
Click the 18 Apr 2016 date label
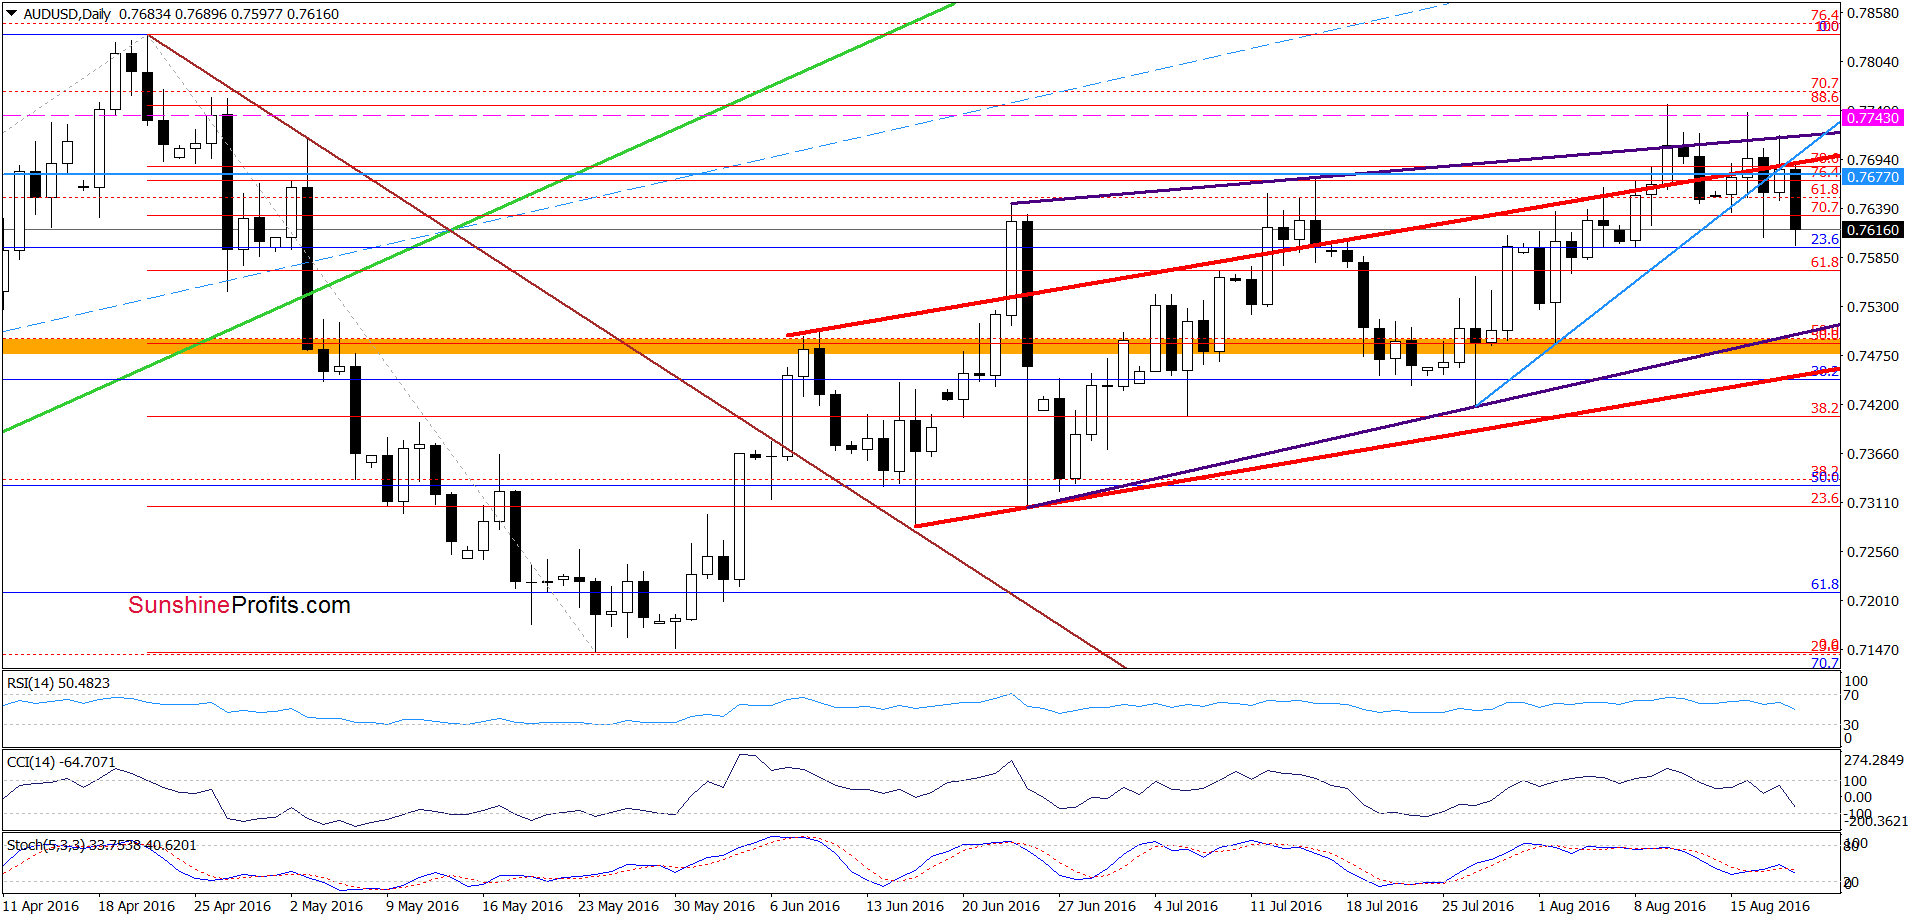[137, 906]
